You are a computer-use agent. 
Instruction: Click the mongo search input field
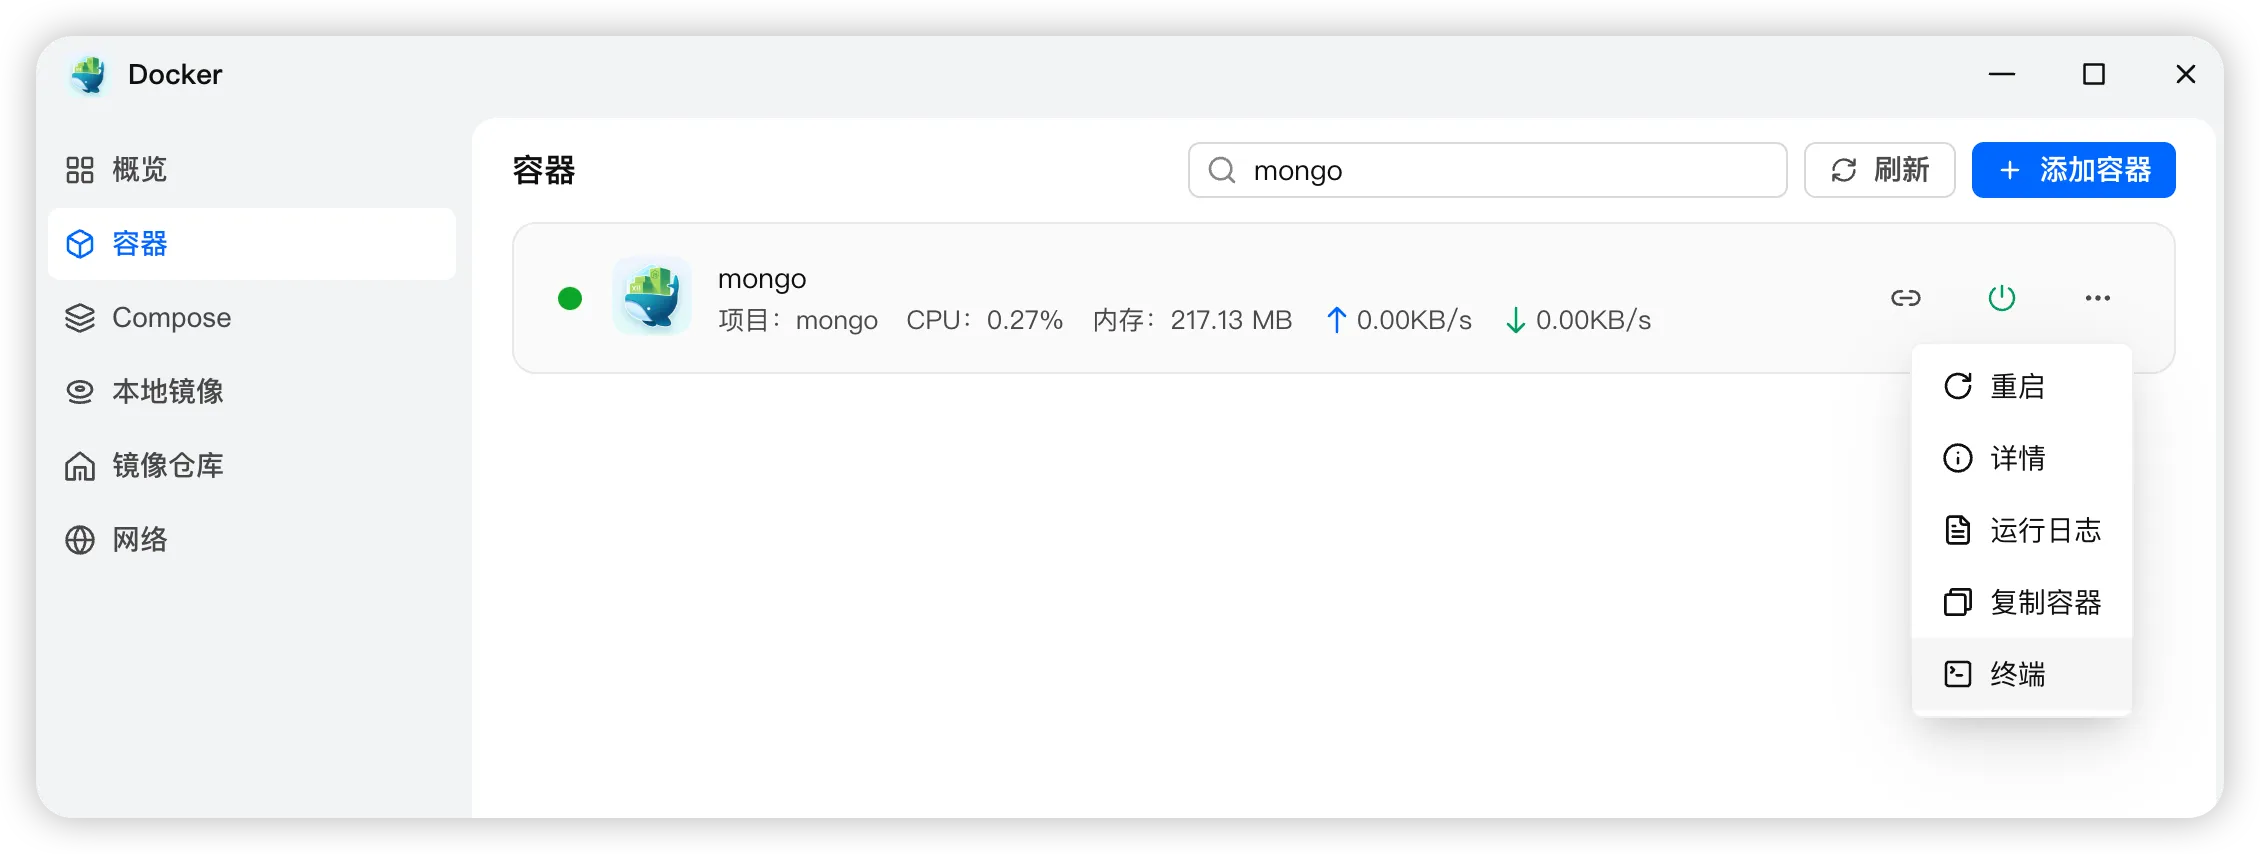[x=1487, y=170]
